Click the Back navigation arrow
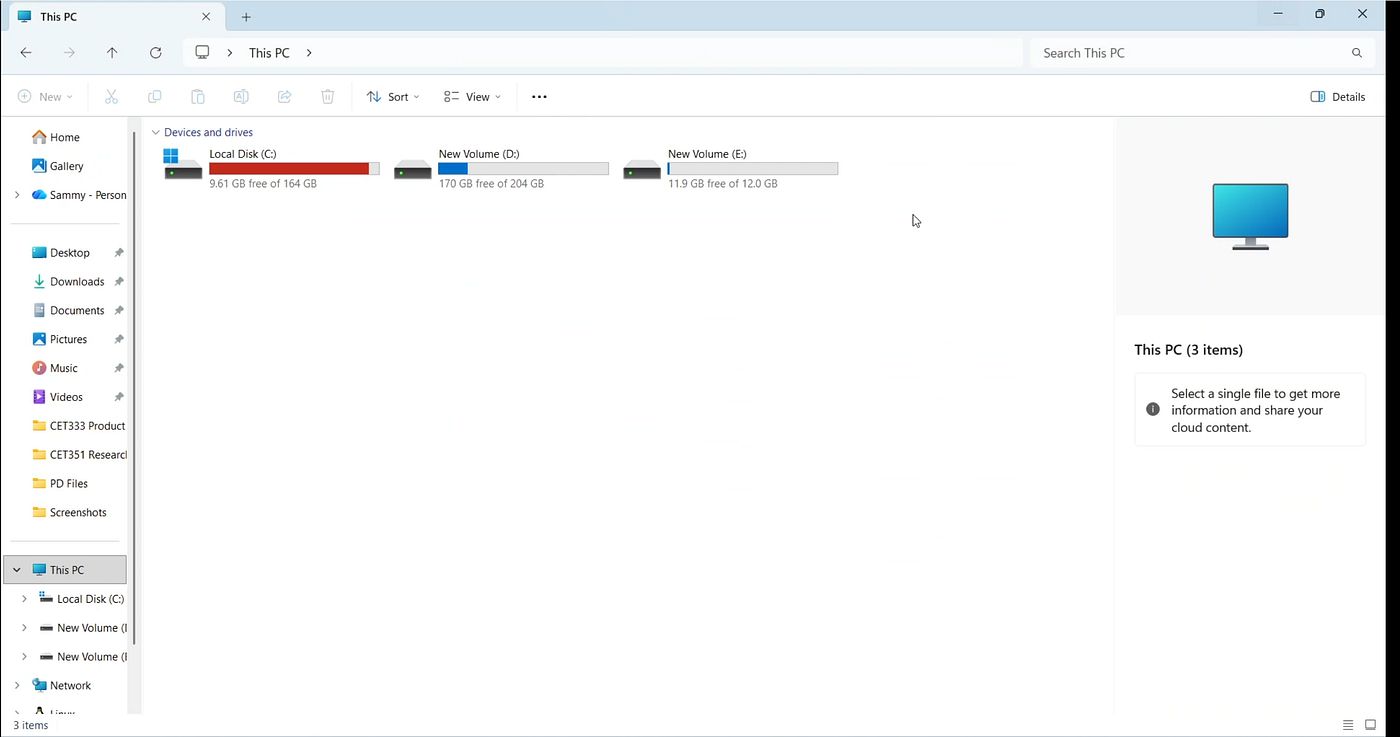 coord(26,53)
